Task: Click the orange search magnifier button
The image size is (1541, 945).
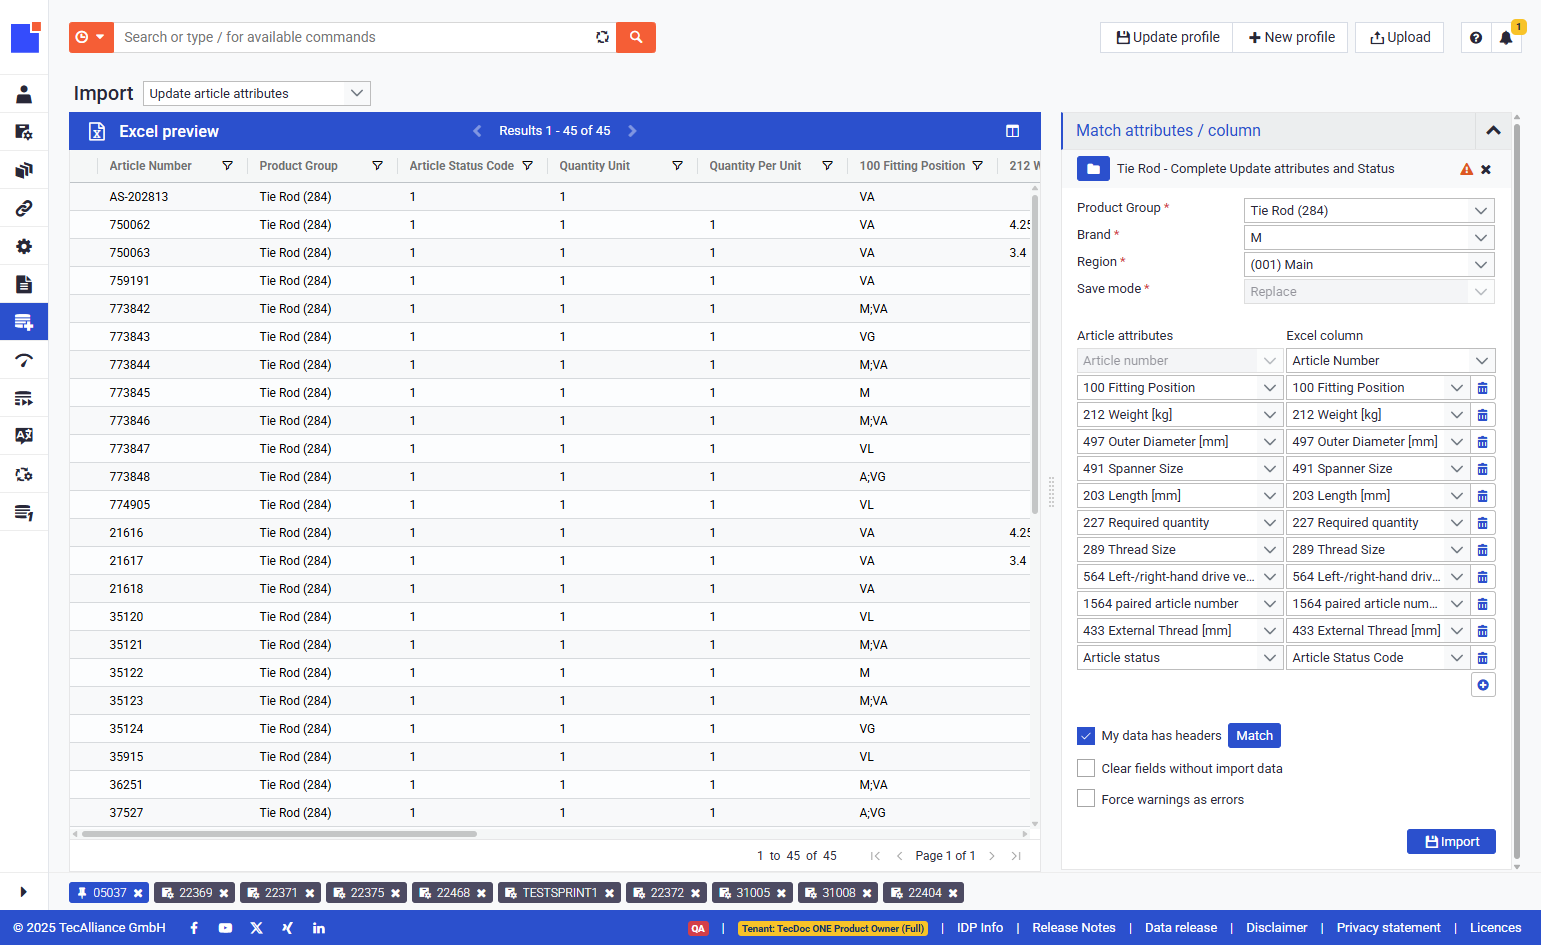Action: pos(636,37)
